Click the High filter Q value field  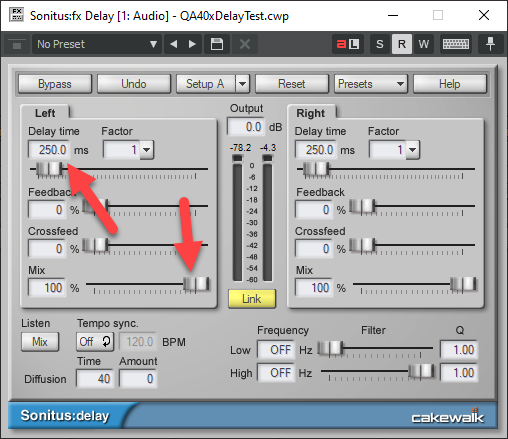pos(459,373)
